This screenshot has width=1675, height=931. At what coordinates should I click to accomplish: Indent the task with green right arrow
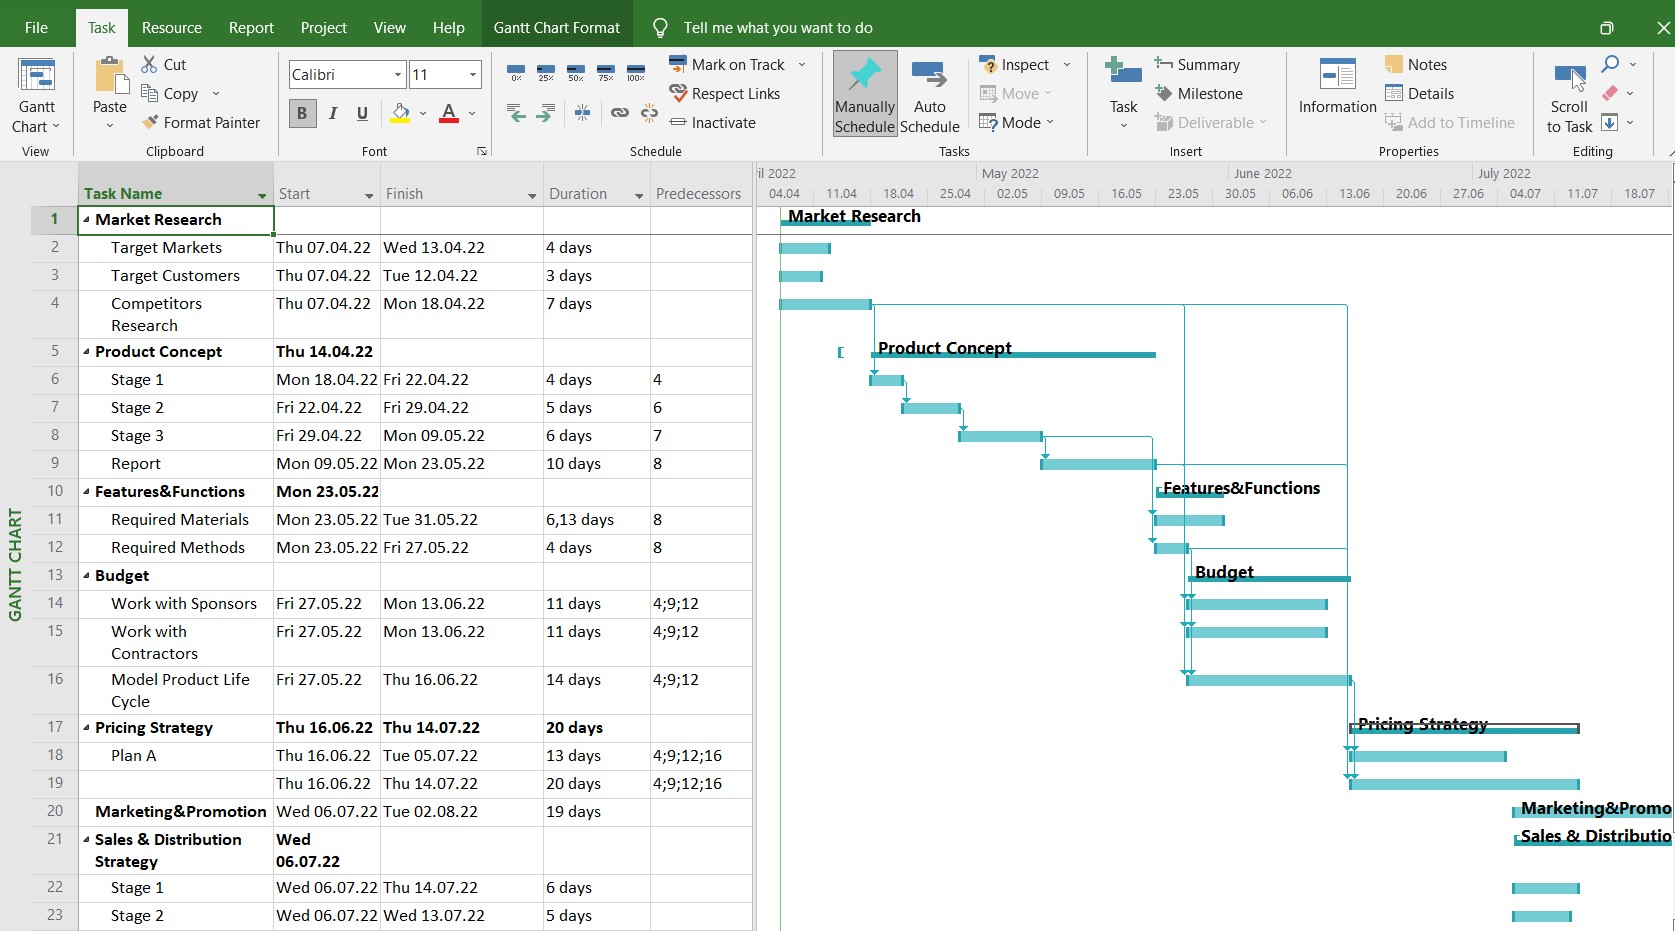pos(545,113)
